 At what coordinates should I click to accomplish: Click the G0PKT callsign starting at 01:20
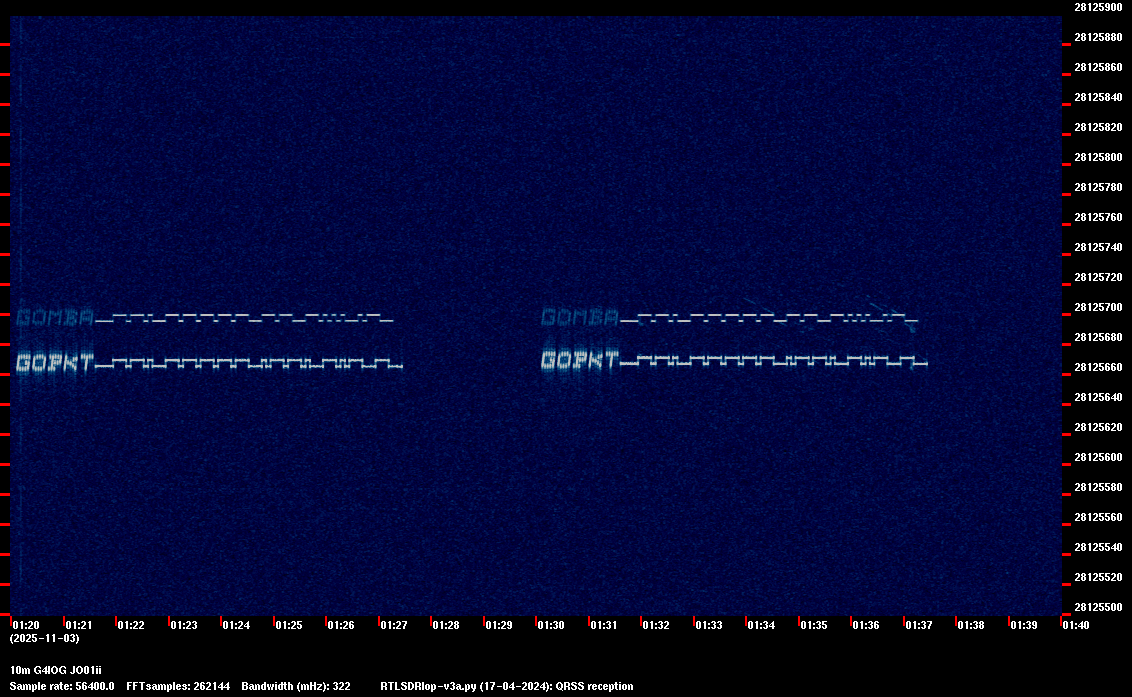[55, 362]
